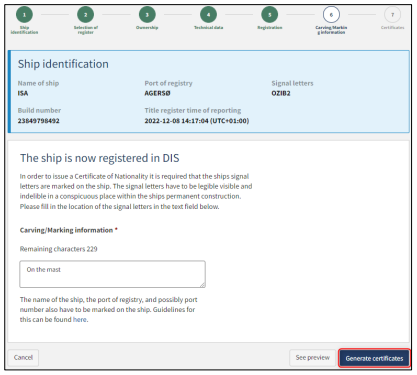The height and width of the screenshot is (375, 417).
Task: Click build number 23849798492
Action: tap(39, 121)
